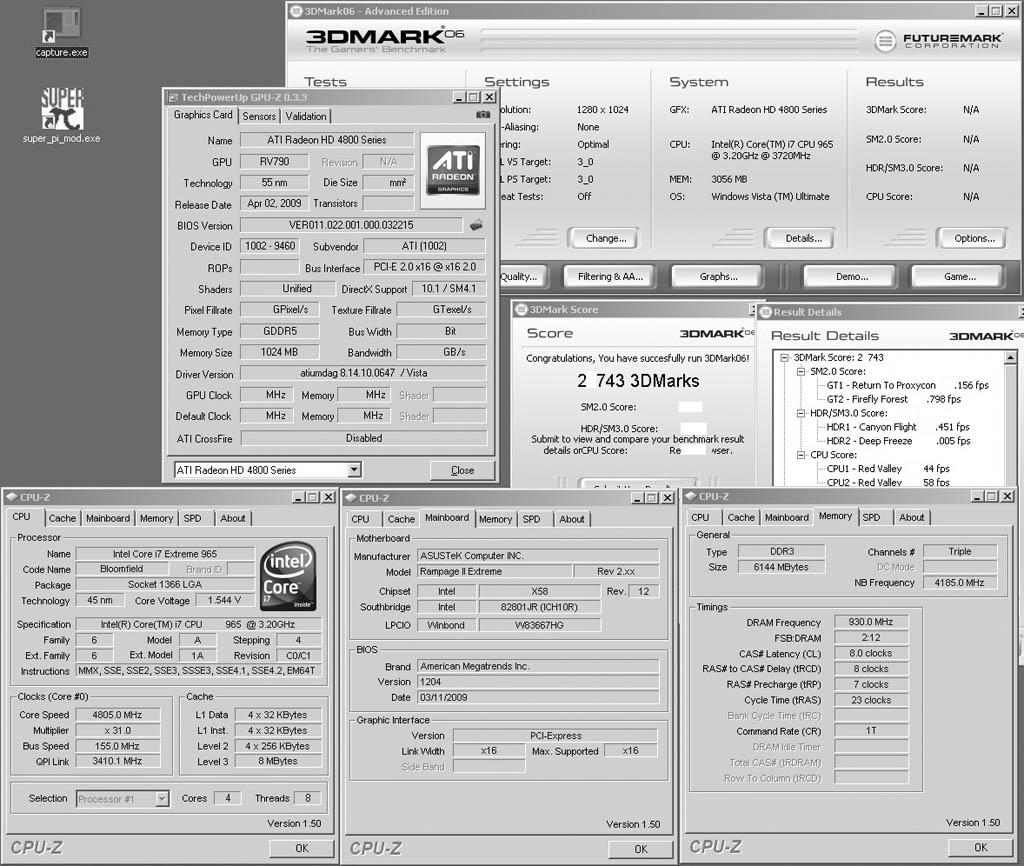Click GPU-Z screenshot camera icon
This screenshot has width=1024, height=866.
click(483, 115)
